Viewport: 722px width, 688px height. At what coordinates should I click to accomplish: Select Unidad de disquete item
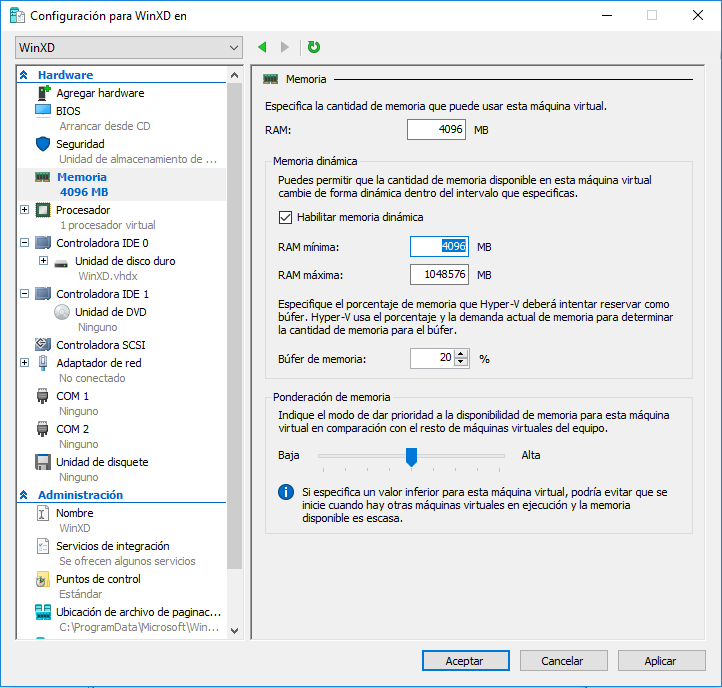point(102,462)
